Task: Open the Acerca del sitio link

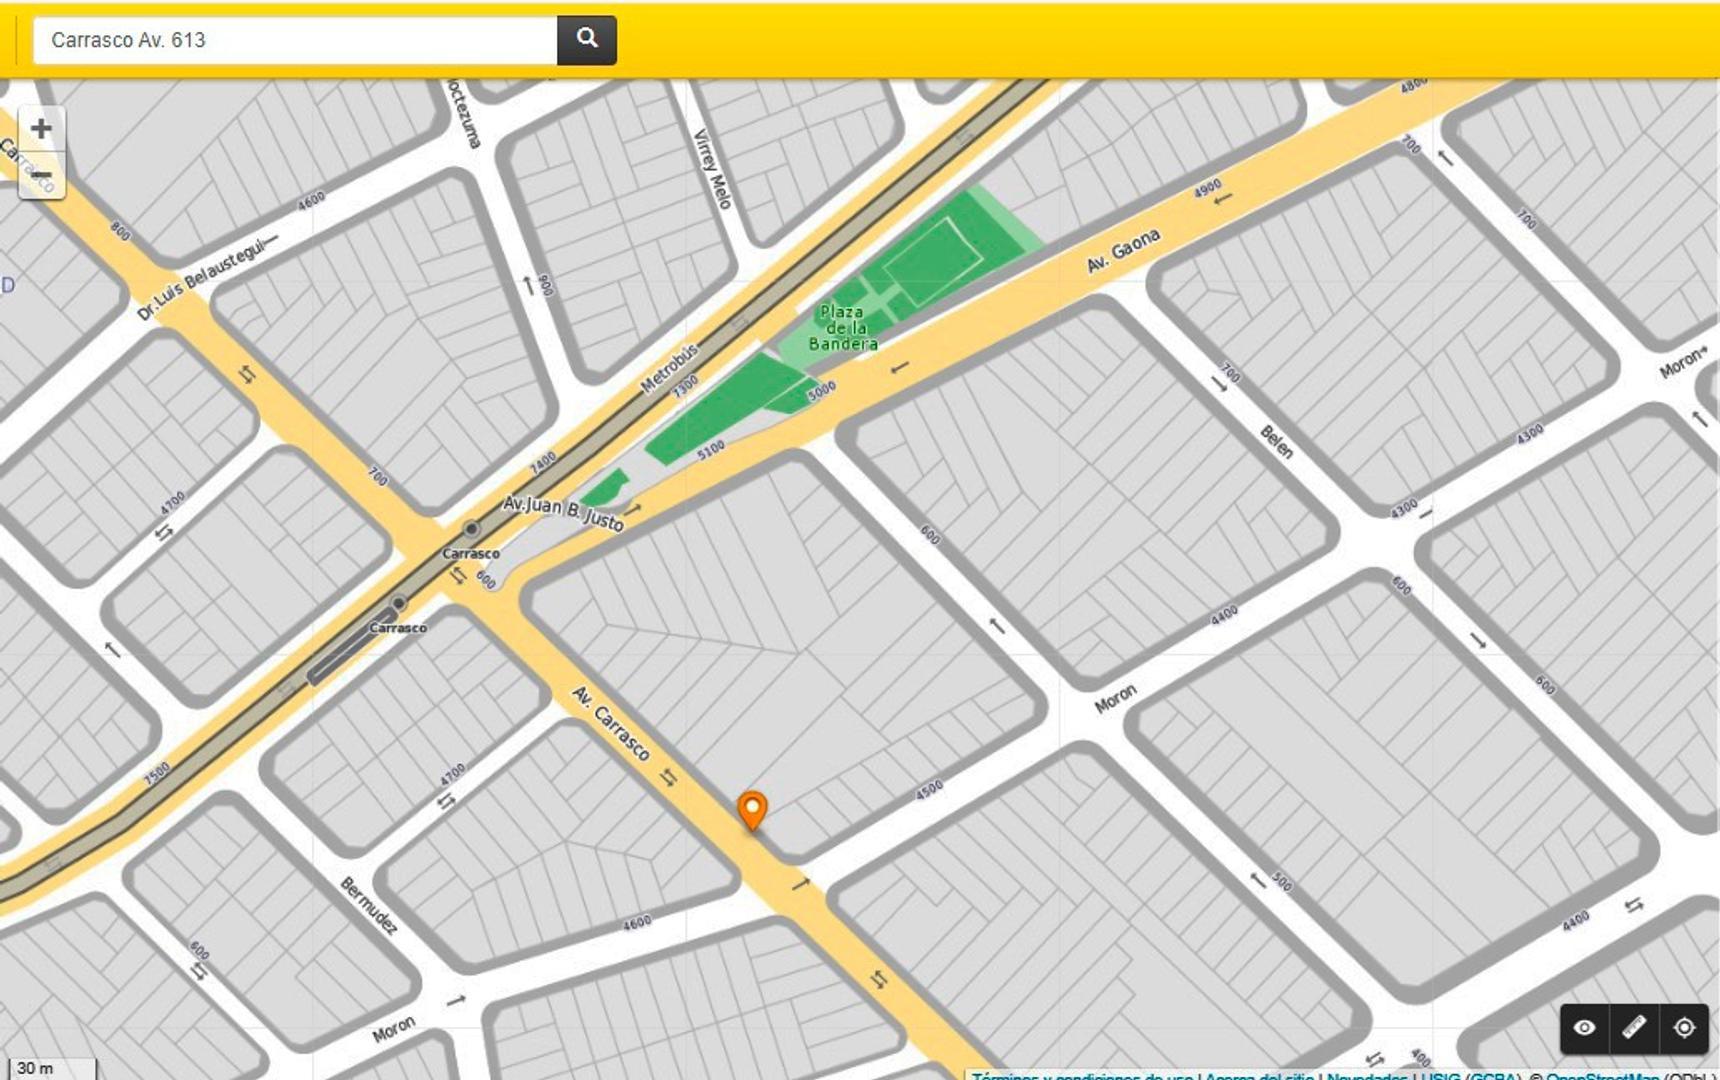Action: tap(1259, 1076)
